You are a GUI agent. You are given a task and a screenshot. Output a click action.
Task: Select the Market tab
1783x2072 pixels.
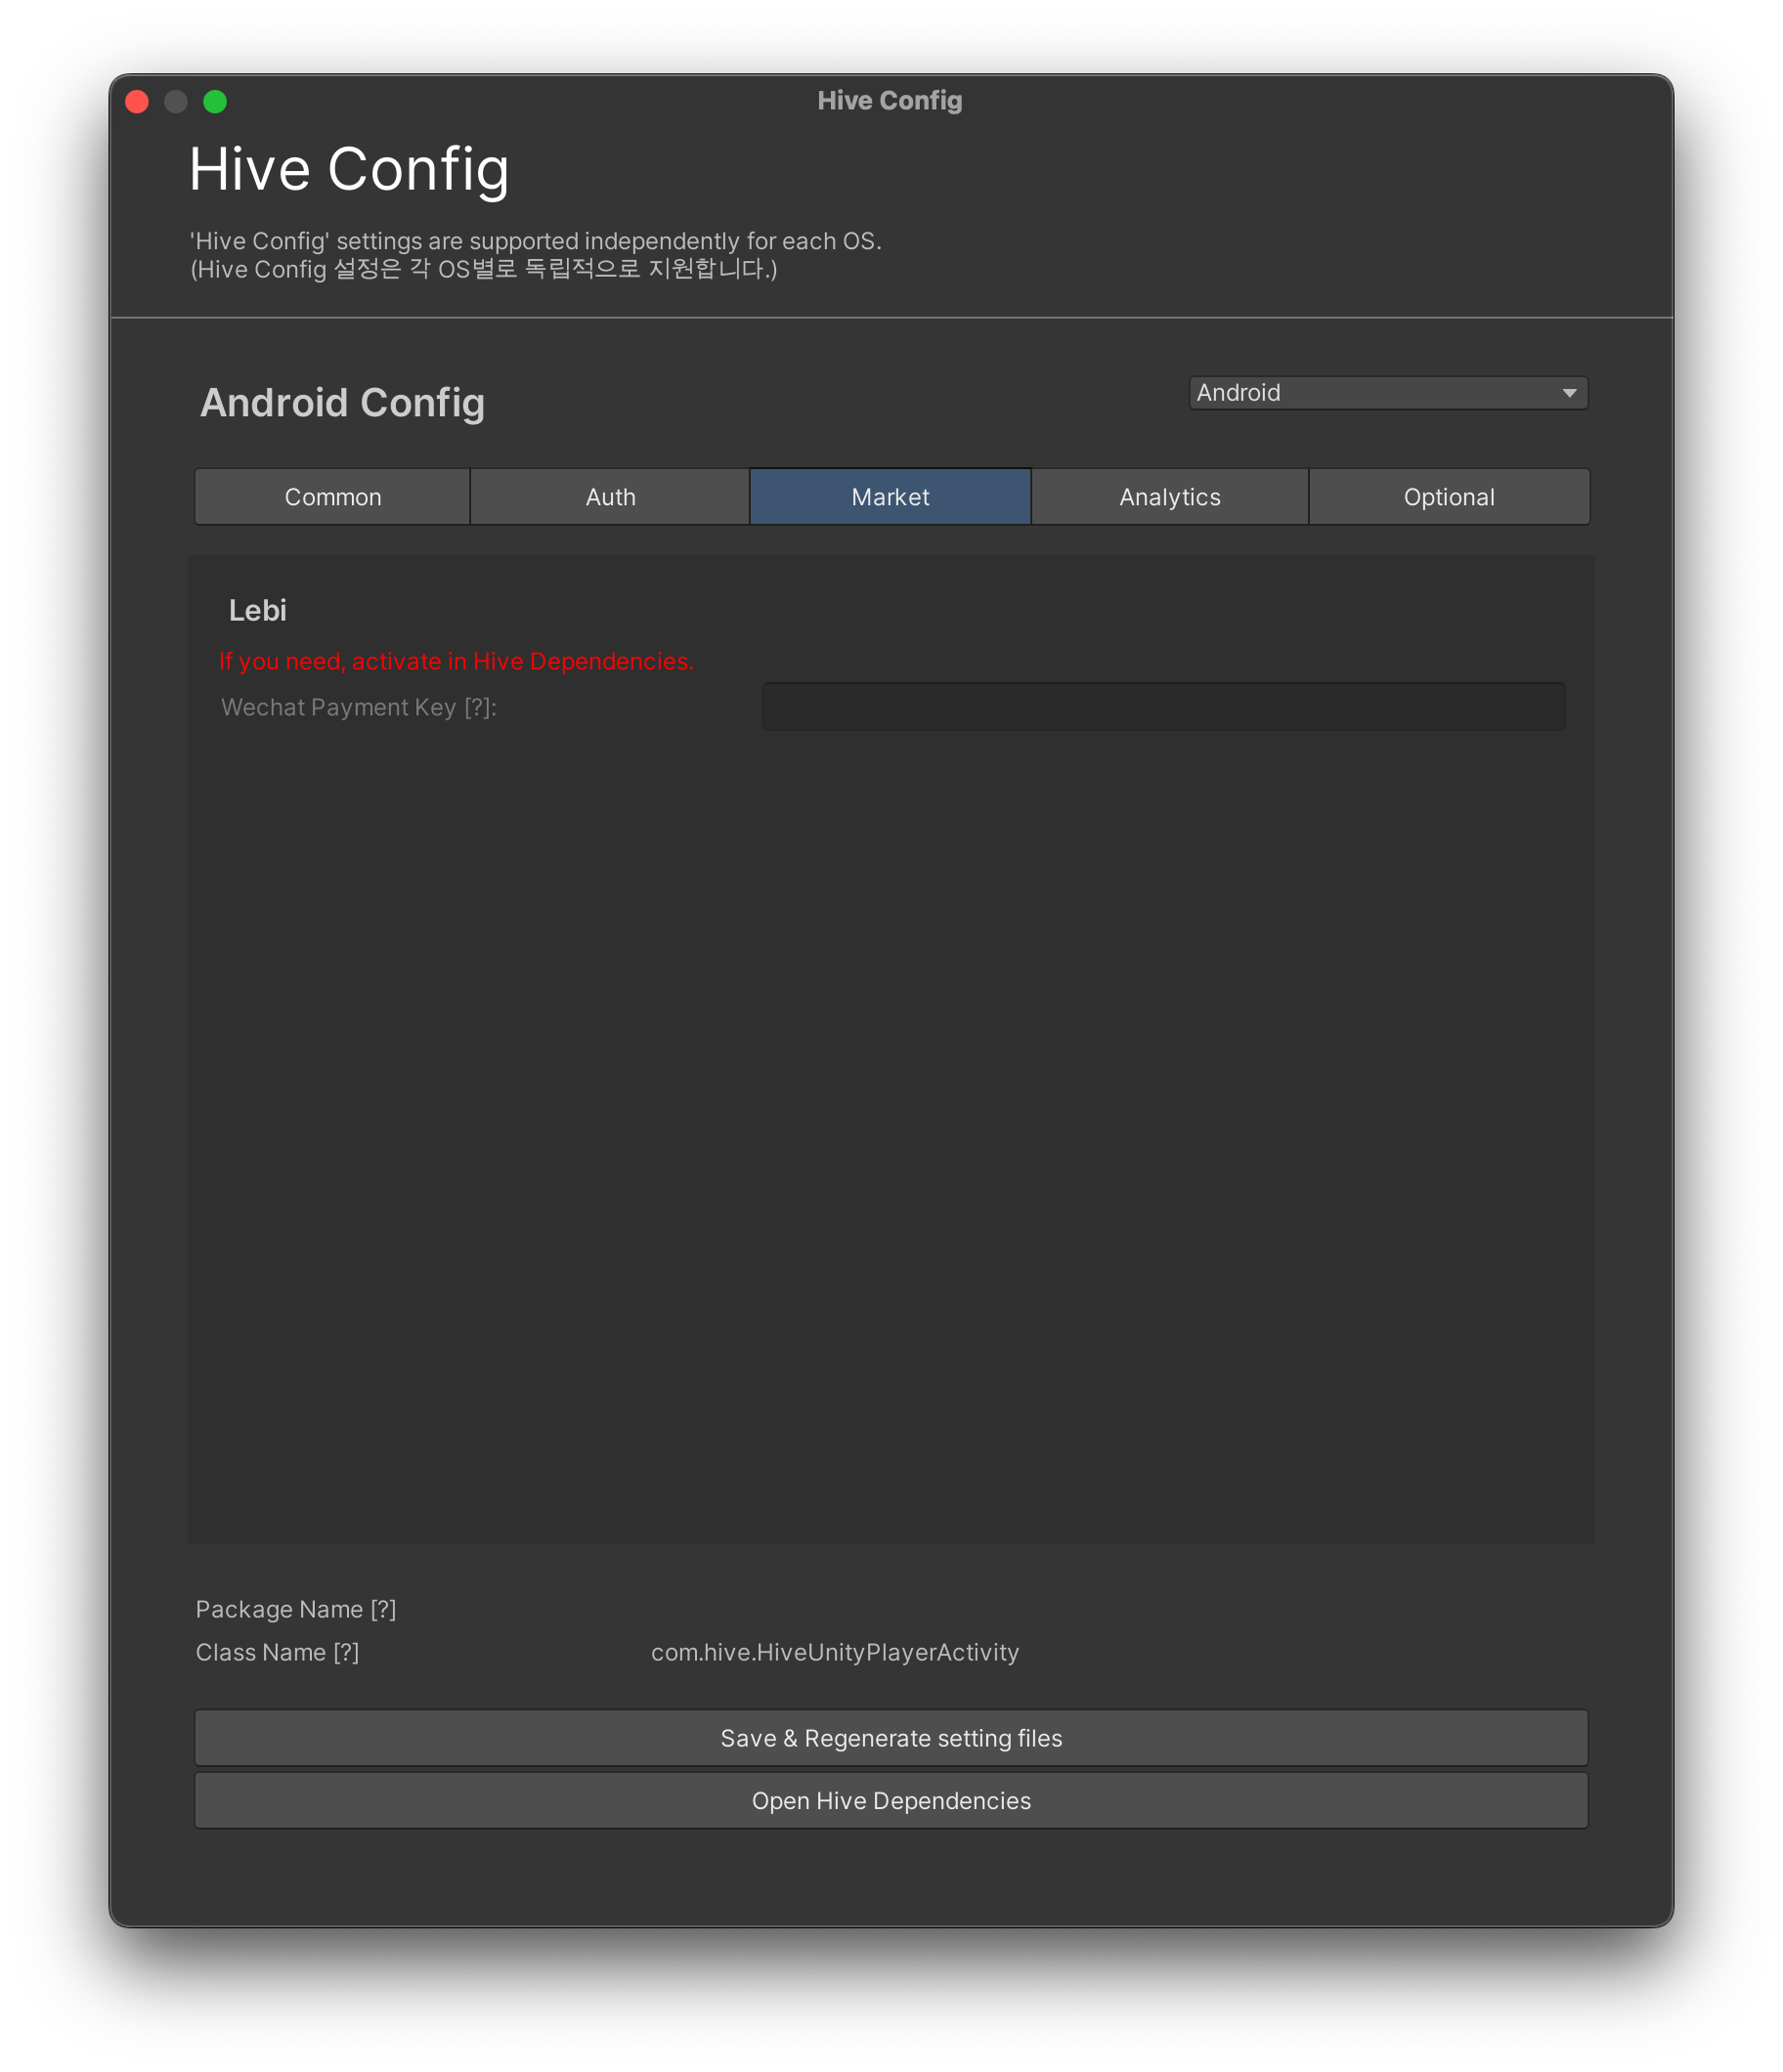(x=890, y=497)
